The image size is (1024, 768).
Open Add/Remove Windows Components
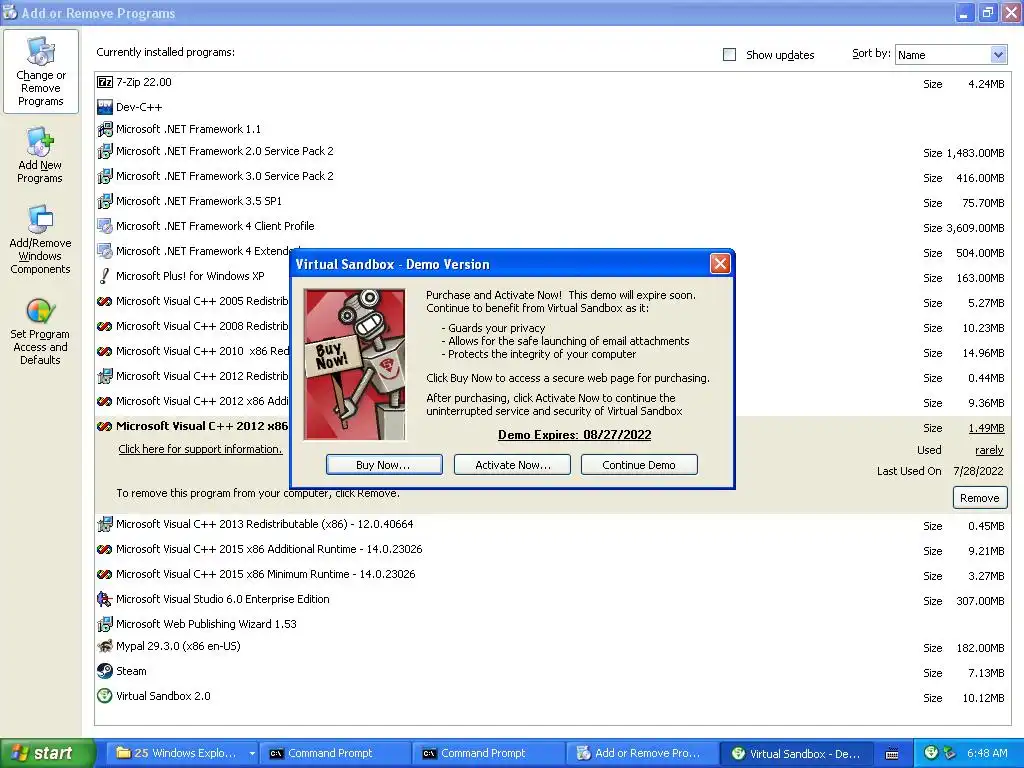[x=40, y=239]
